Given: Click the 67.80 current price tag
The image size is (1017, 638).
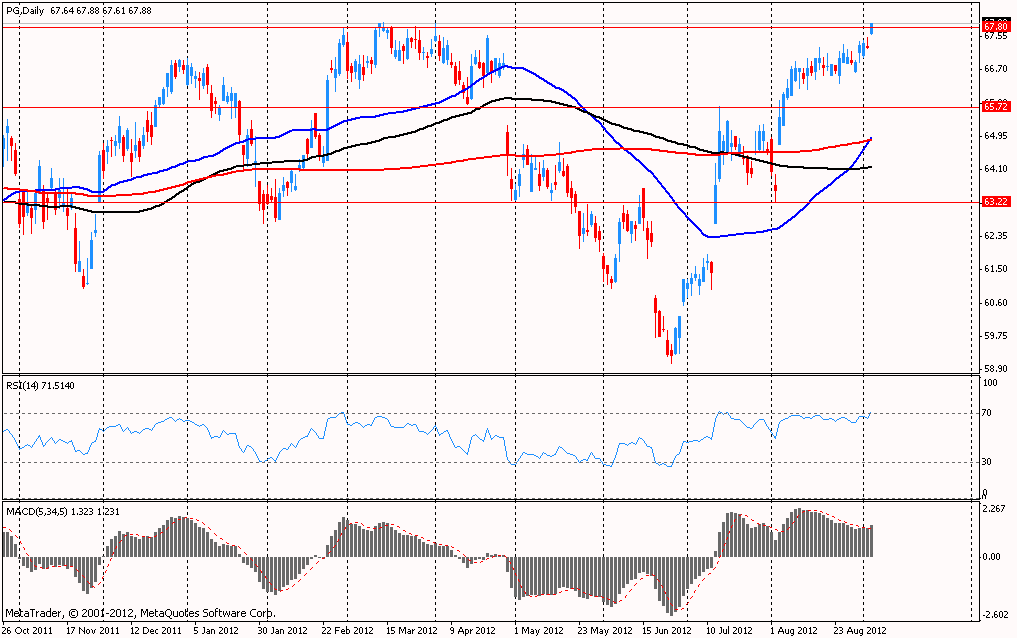Looking at the screenshot, I should click(995, 27).
